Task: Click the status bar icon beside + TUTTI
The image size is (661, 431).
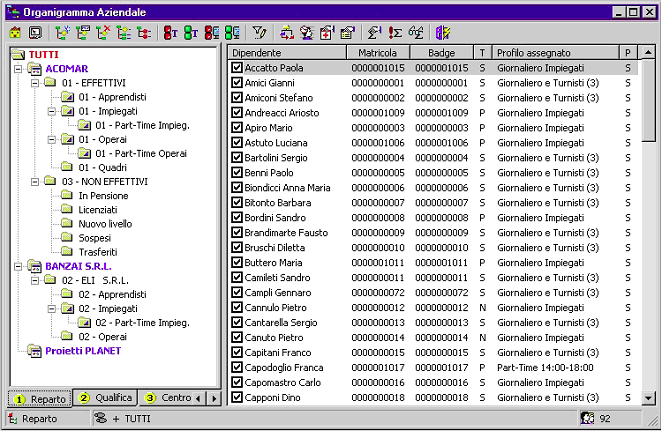Action: pos(100,418)
